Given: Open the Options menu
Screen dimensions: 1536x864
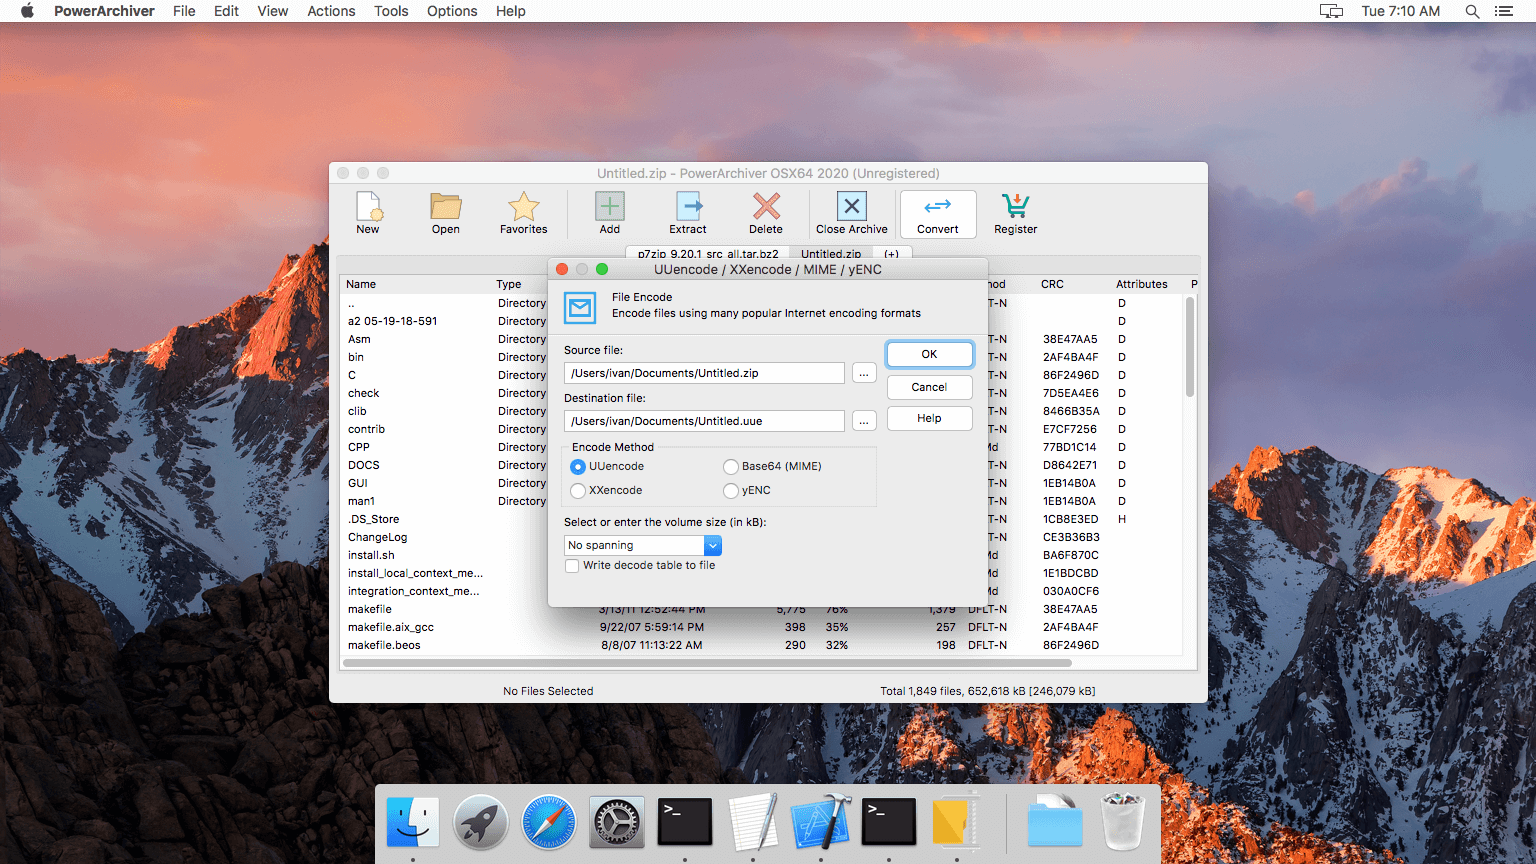Looking at the screenshot, I should pos(452,11).
